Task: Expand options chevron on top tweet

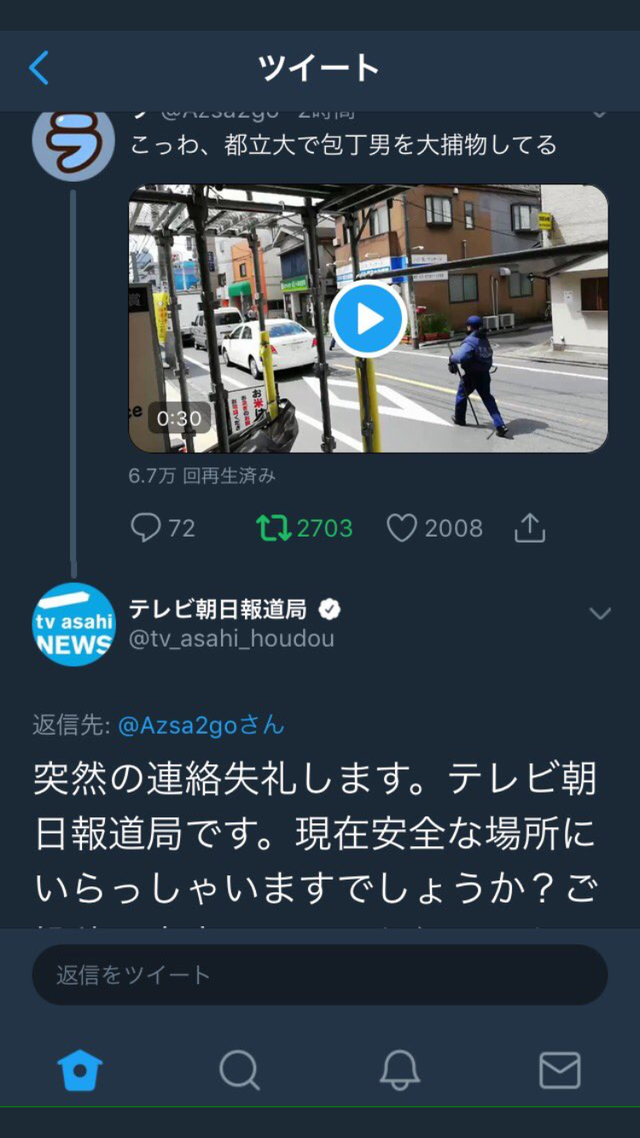Action: 600,113
